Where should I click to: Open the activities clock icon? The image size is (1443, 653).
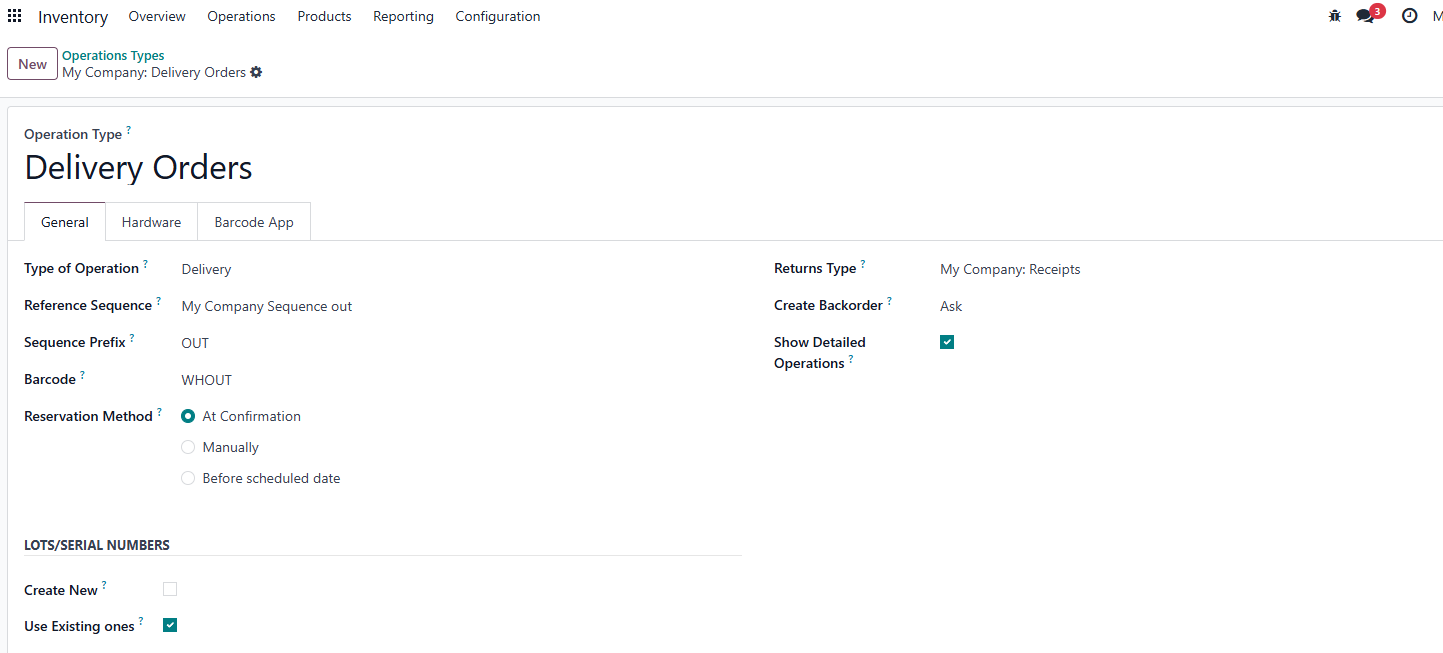tap(1410, 16)
